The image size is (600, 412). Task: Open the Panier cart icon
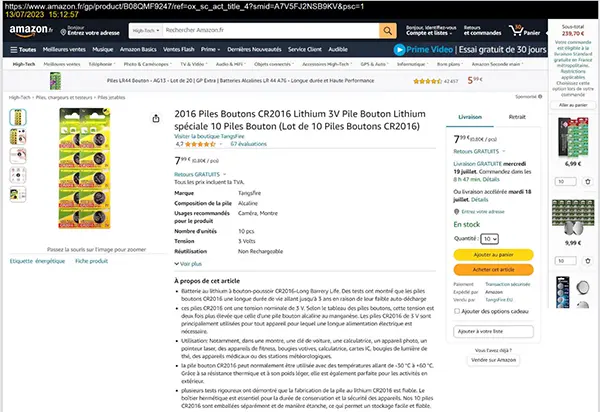(525, 31)
